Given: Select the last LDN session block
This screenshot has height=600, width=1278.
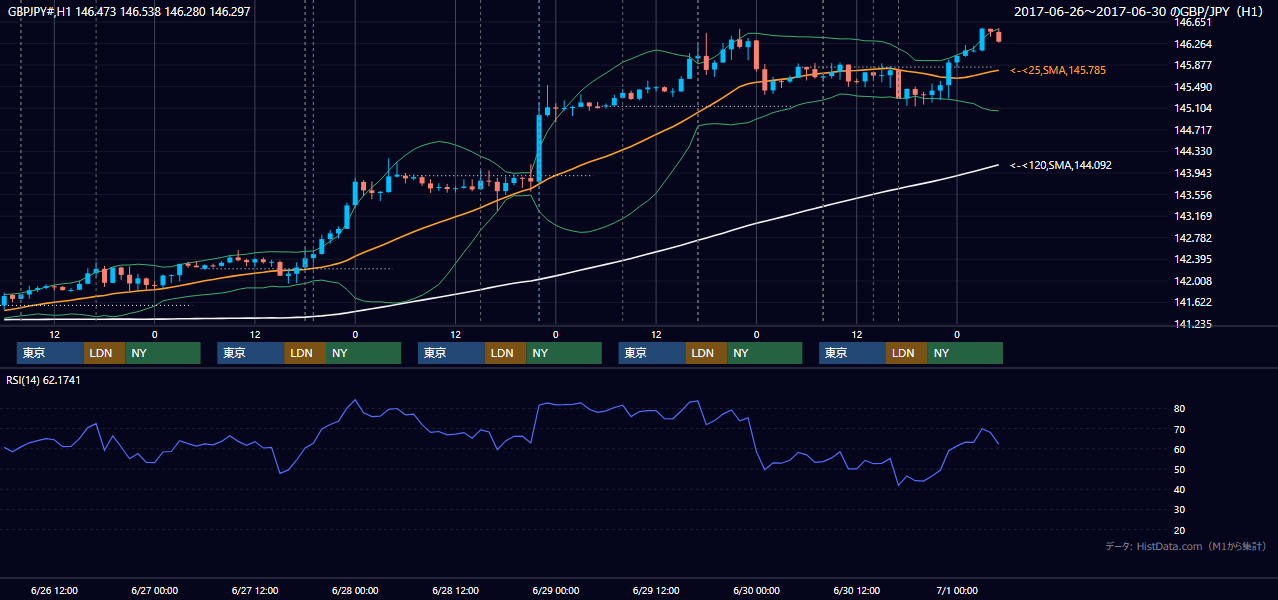Looking at the screenshot, I should tap(906, 353).
